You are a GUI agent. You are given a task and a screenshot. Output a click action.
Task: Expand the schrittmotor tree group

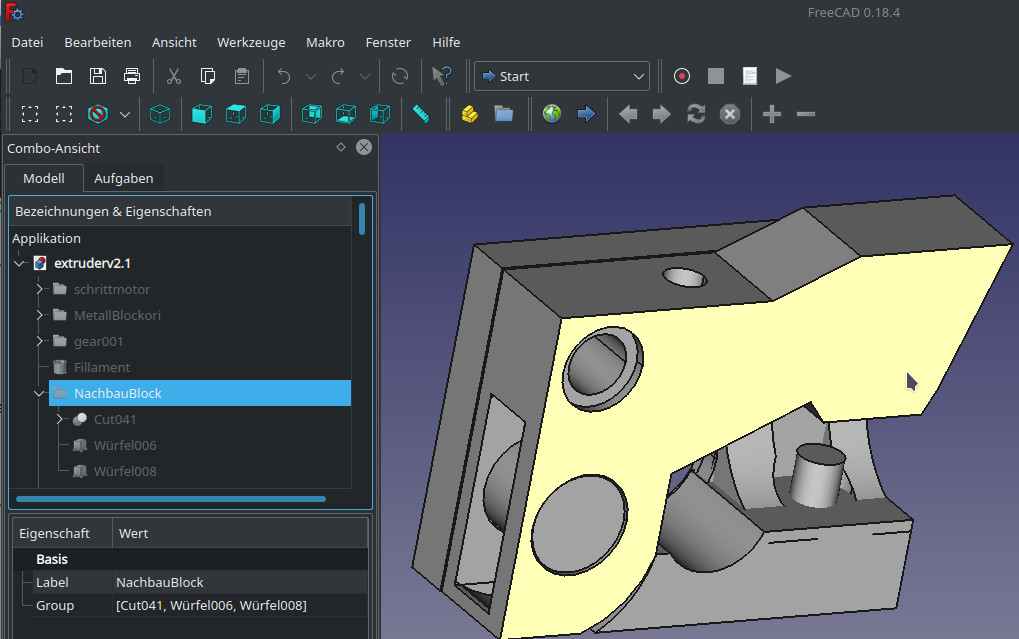pyautogui.click(x=40, y=289)
